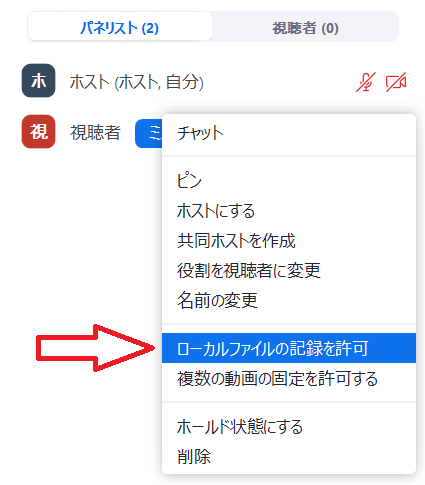Screen dimensions: 425x485
Task: Click the host's muted microphone icon
Action: 366,82
